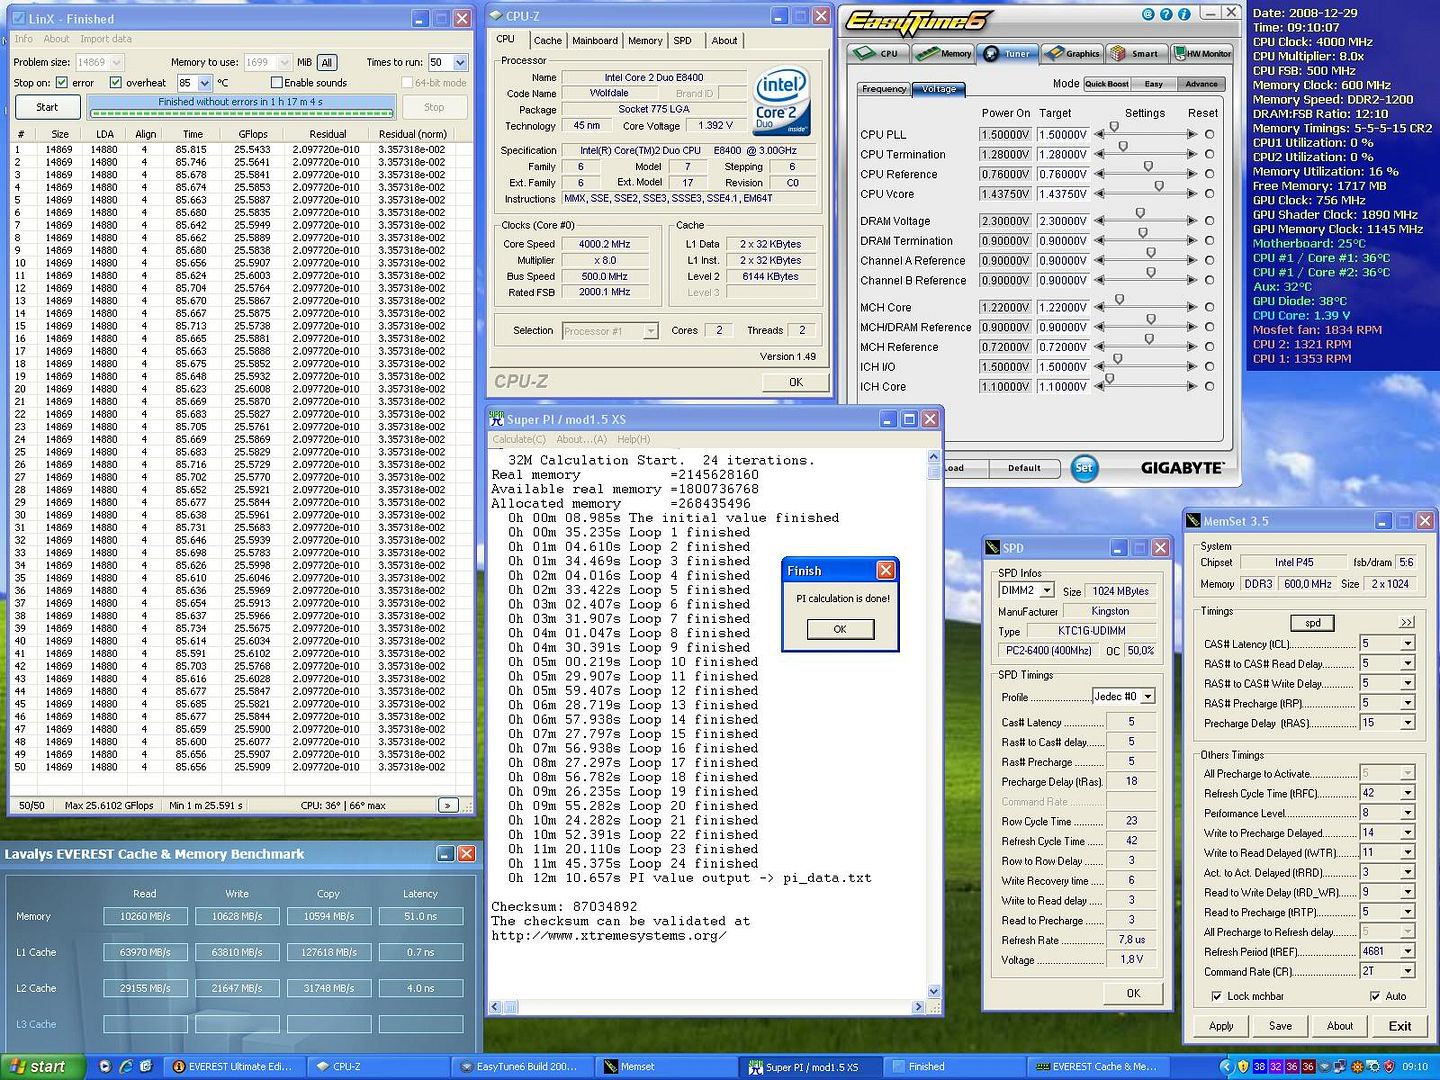Select Quick Boost mode in EasyTune6
The height and width of the screenshot is (1080, 1440).
point(1106,84)
